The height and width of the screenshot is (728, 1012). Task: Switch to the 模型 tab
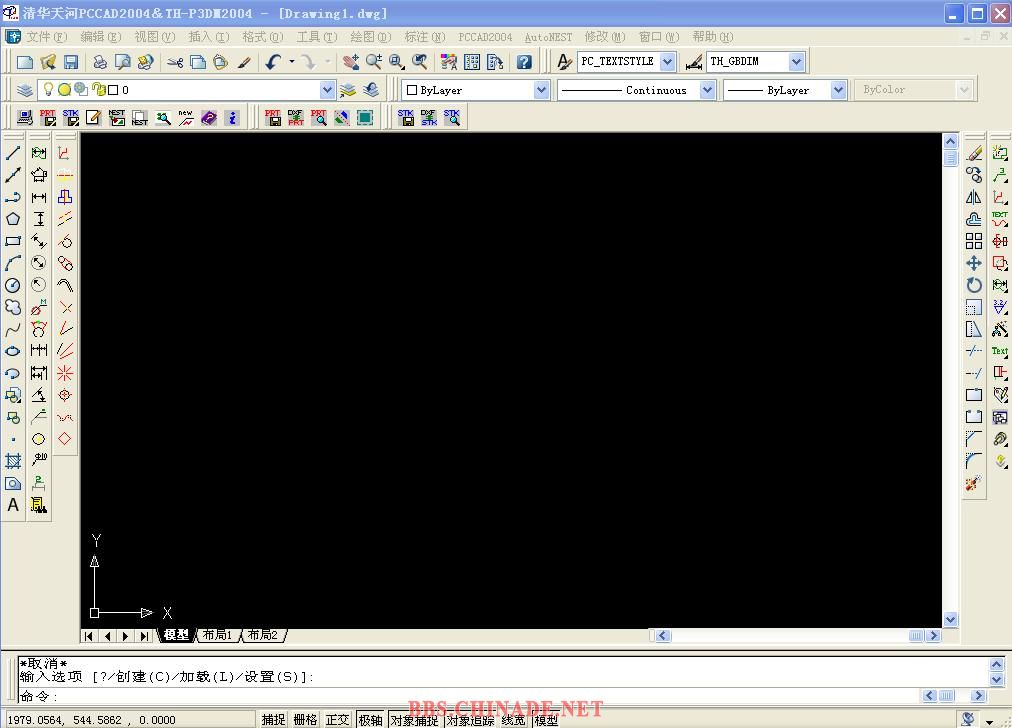tap(176, 635)
